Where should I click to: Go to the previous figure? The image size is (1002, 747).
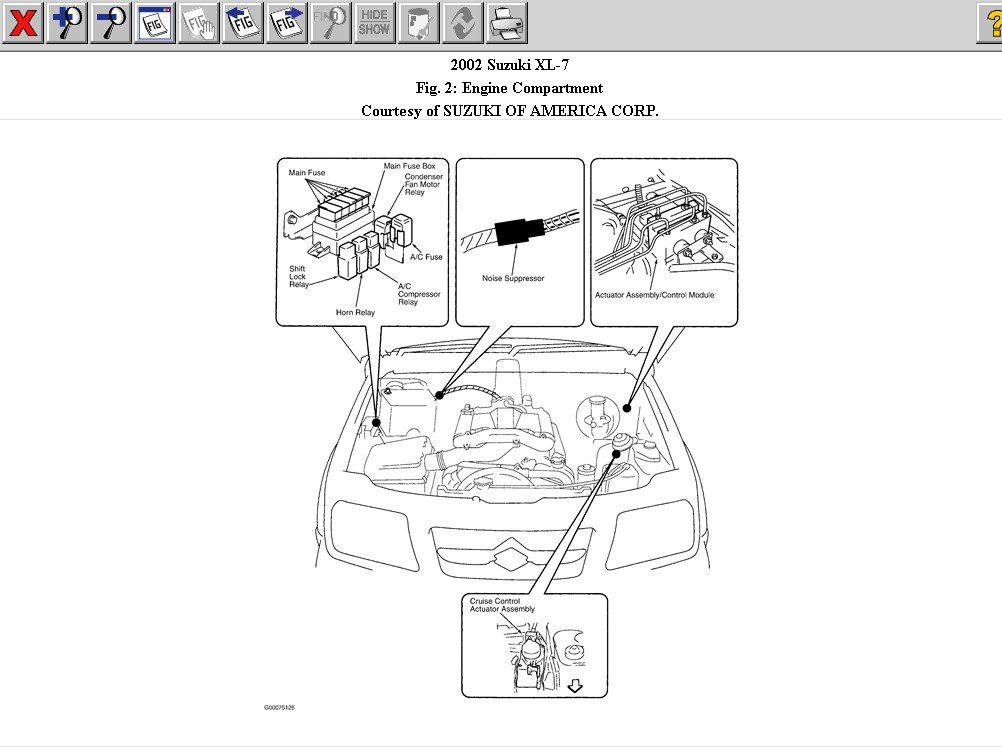pos(243,23)
